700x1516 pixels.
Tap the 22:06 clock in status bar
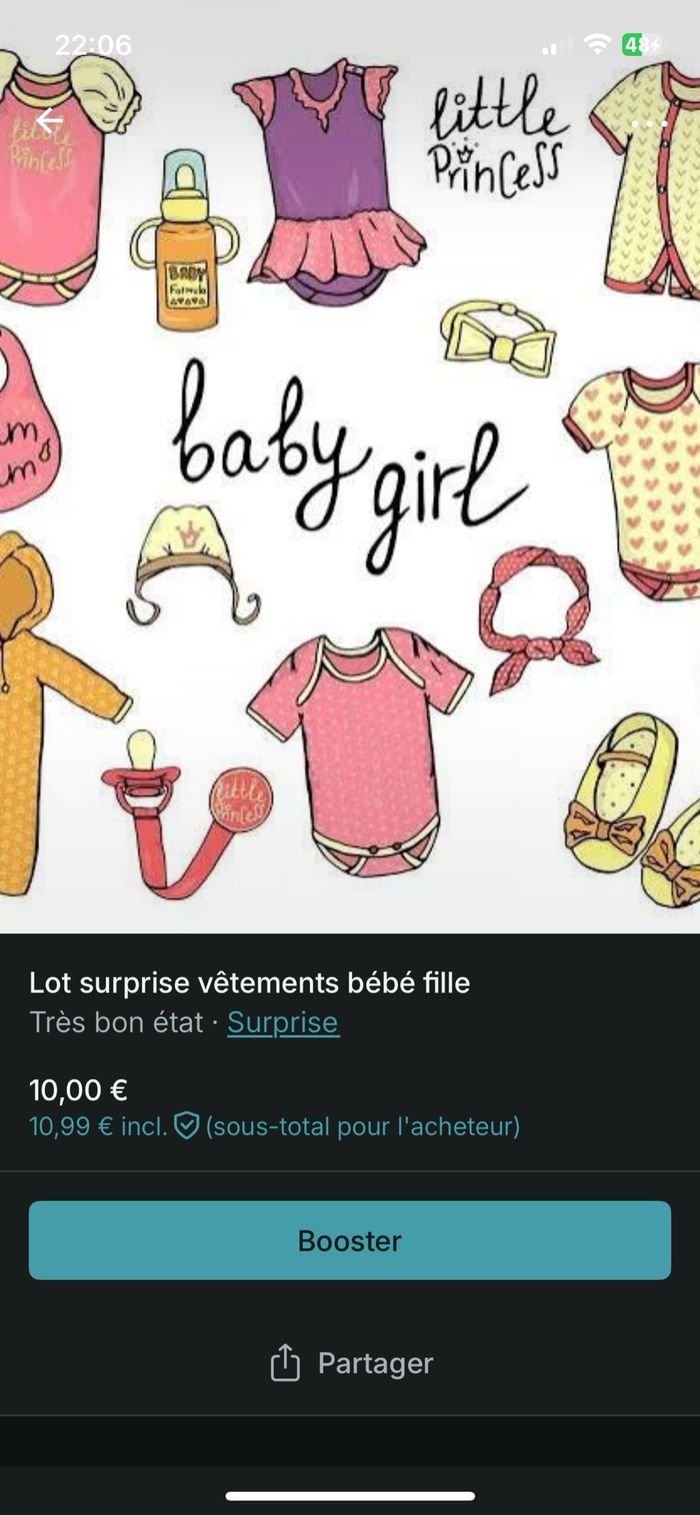point(93,45)
